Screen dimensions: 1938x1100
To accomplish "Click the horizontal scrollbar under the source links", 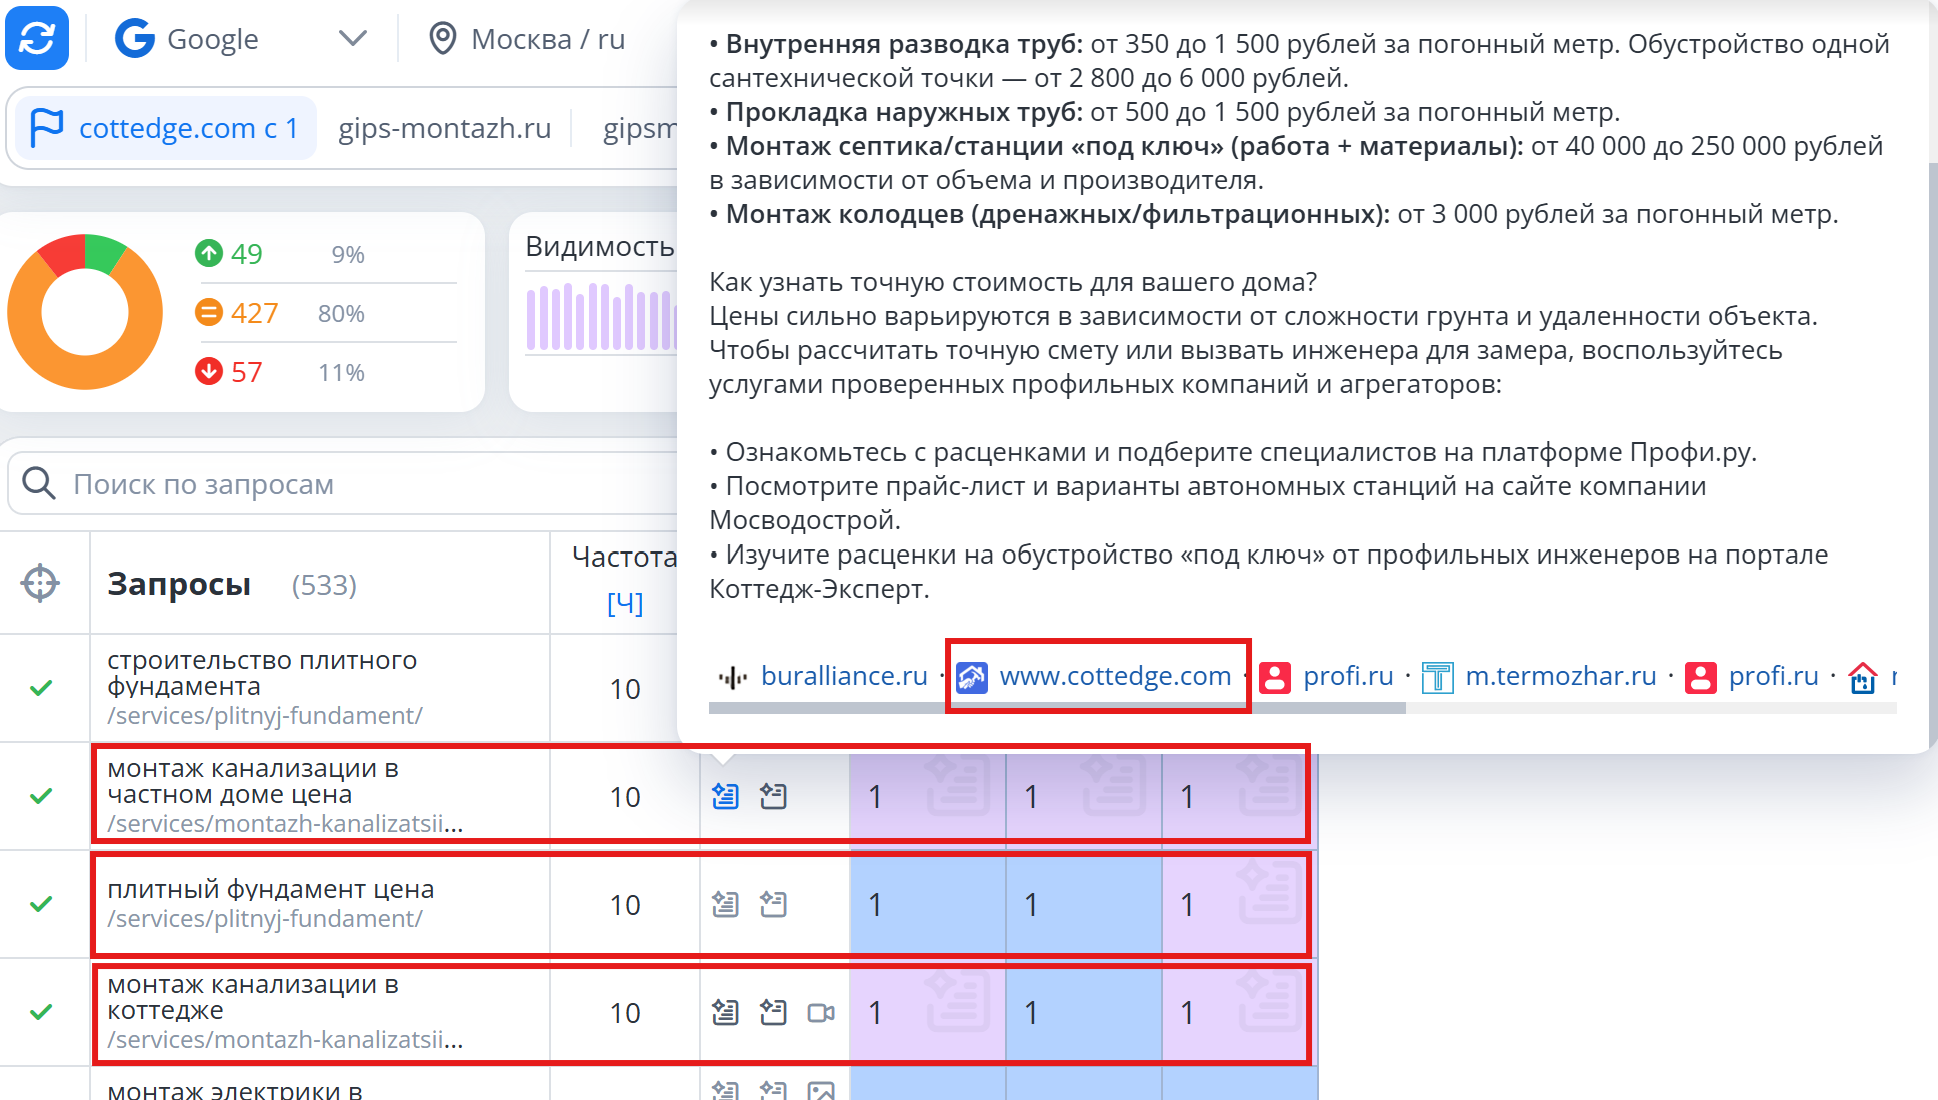I will point(1057,708).
